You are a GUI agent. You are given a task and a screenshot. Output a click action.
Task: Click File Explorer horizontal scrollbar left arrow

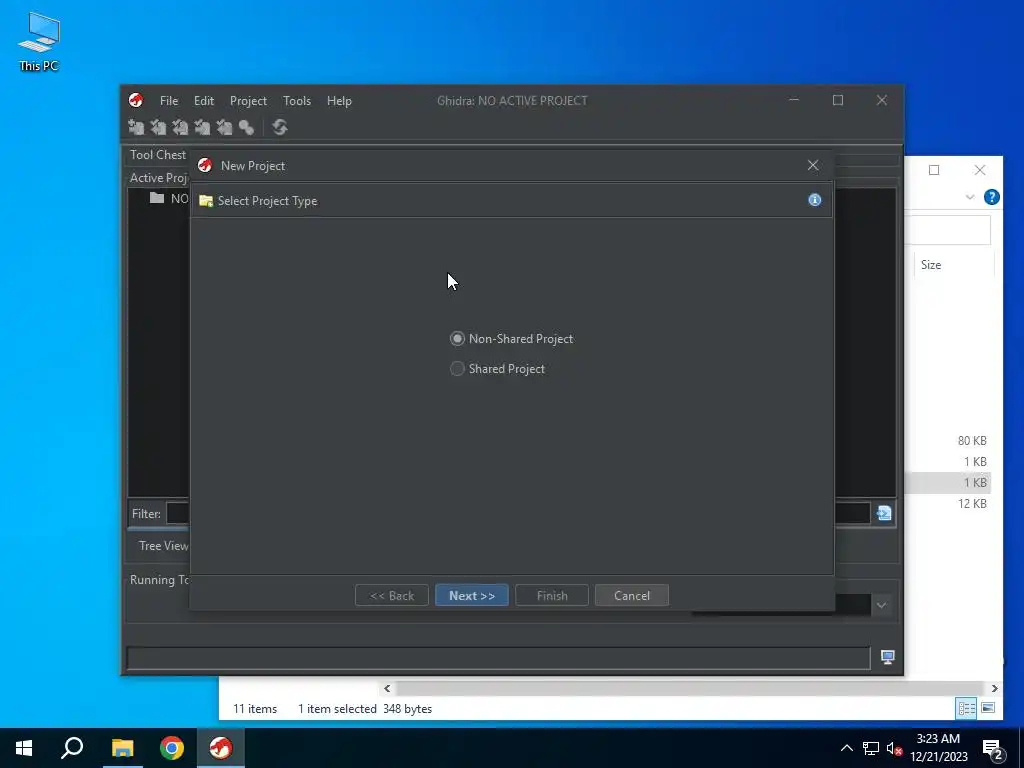387,688
